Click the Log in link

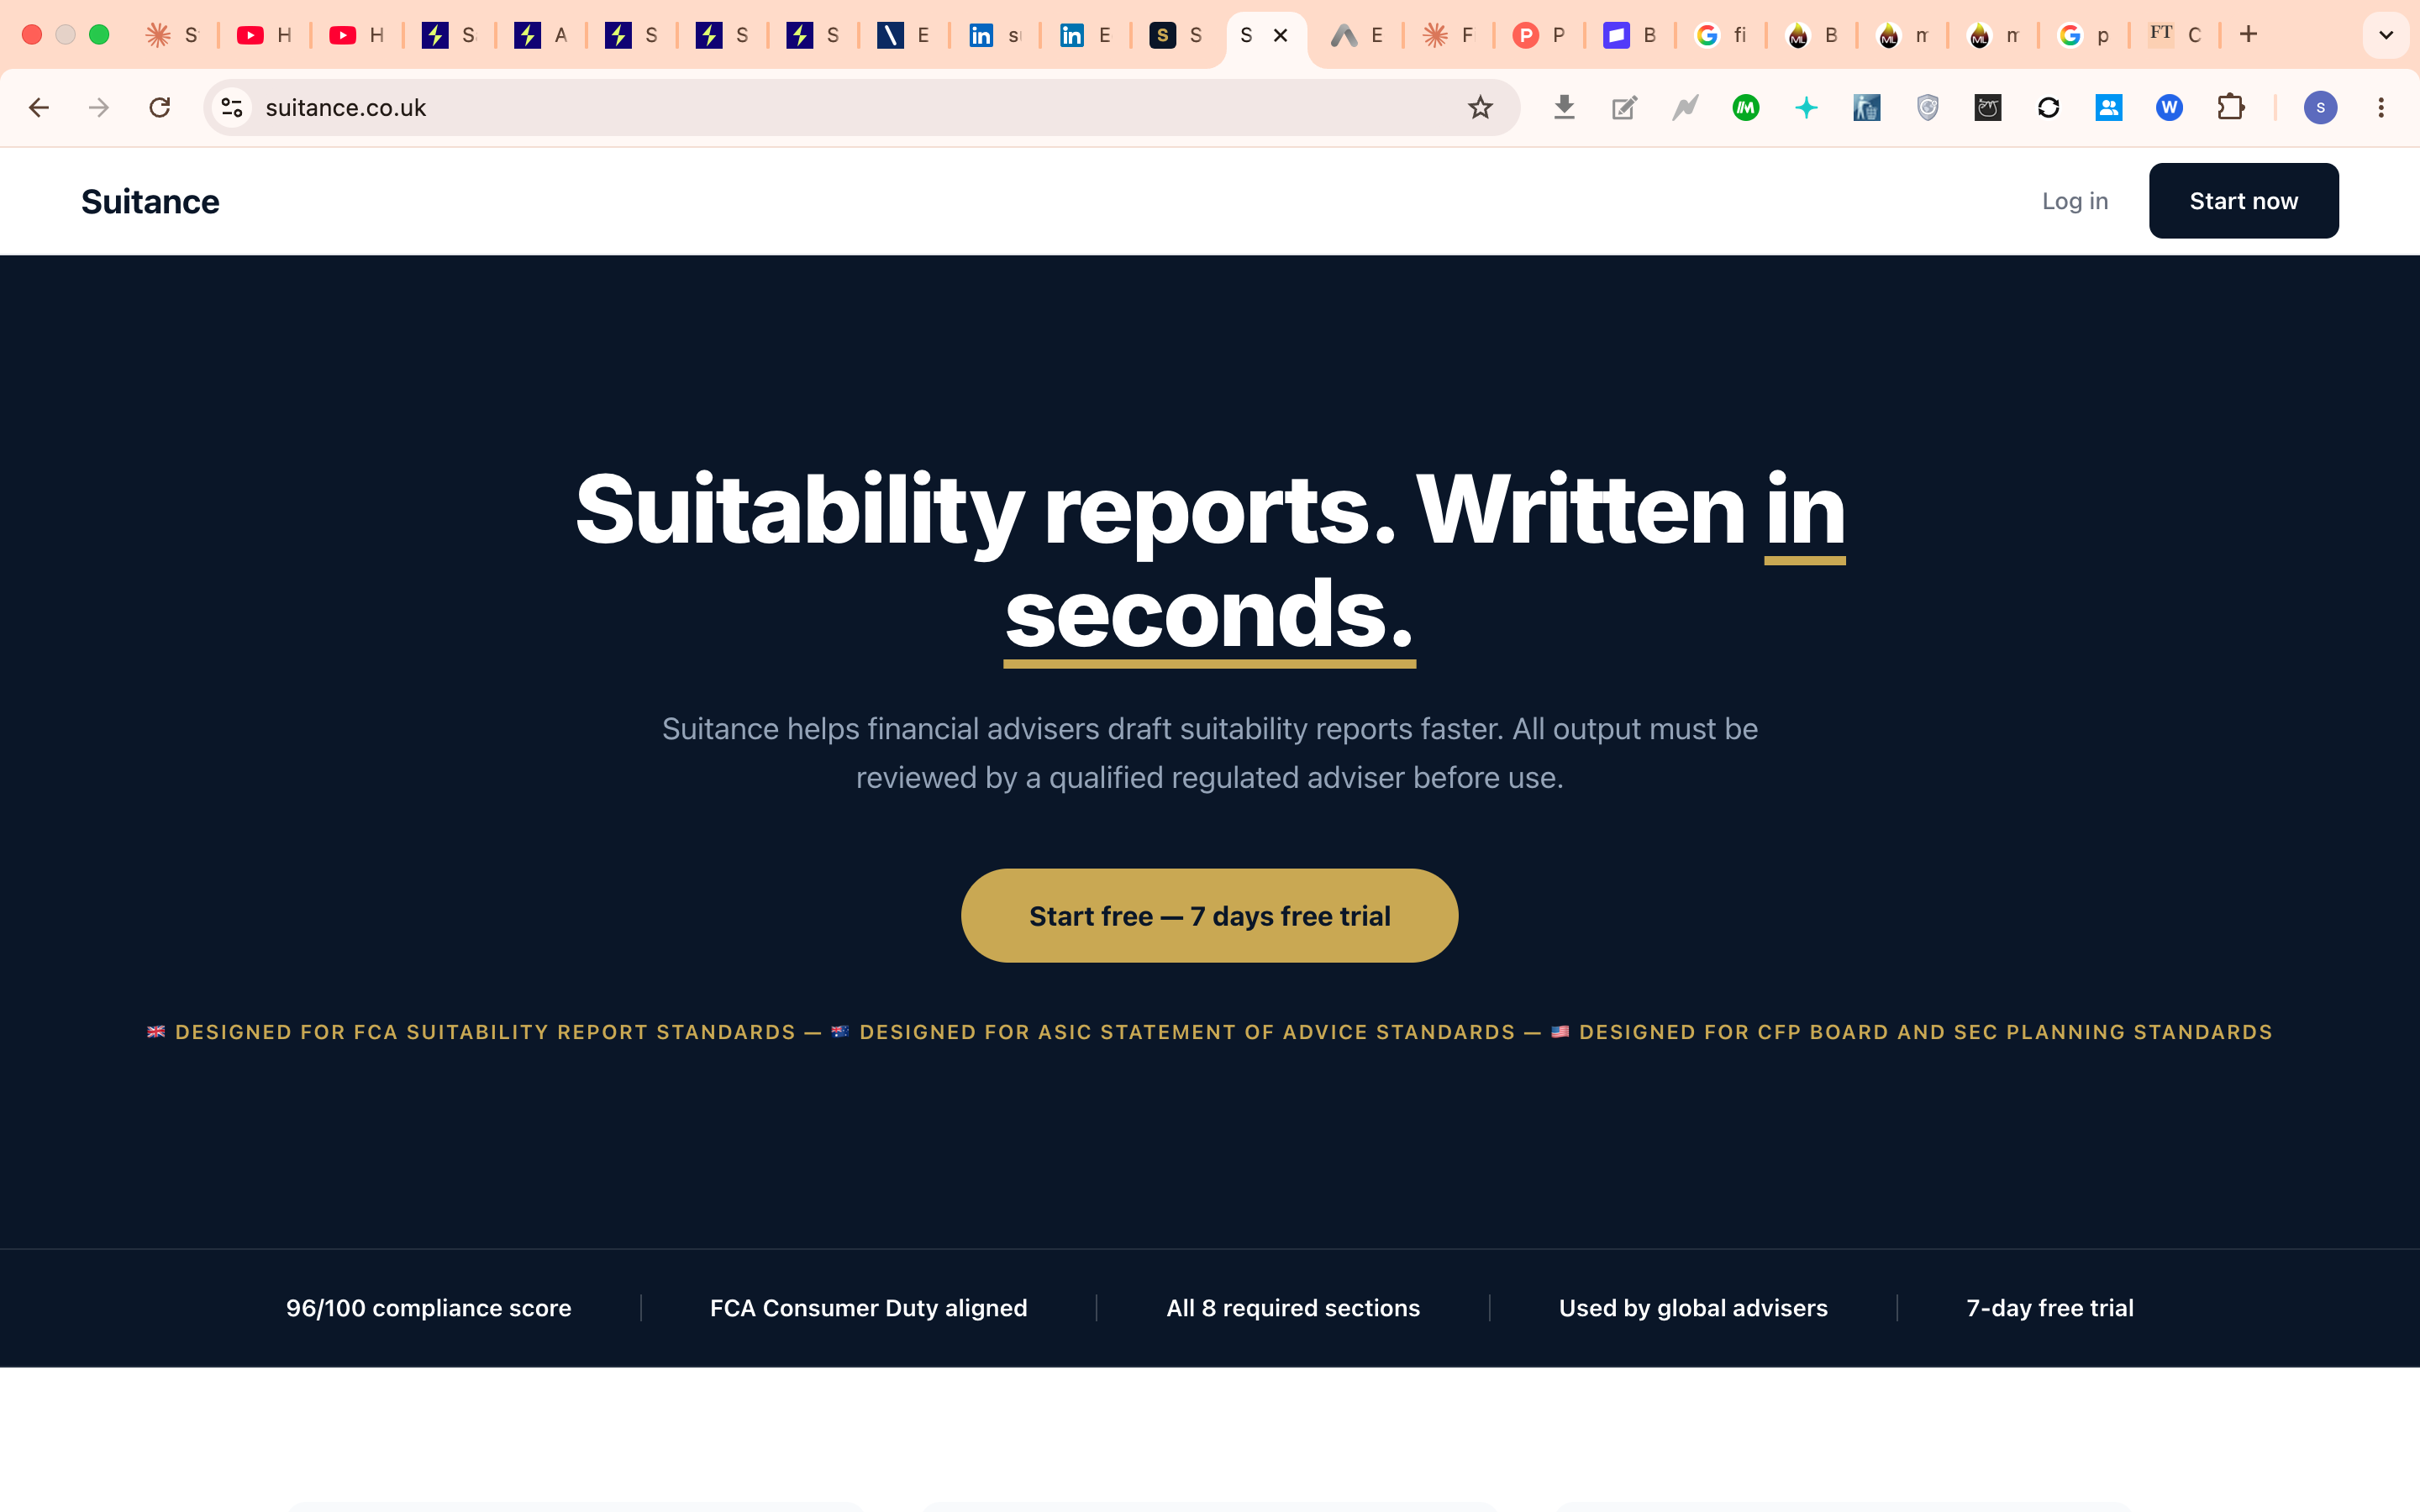pyautogui.click(x=2075, y=201)
